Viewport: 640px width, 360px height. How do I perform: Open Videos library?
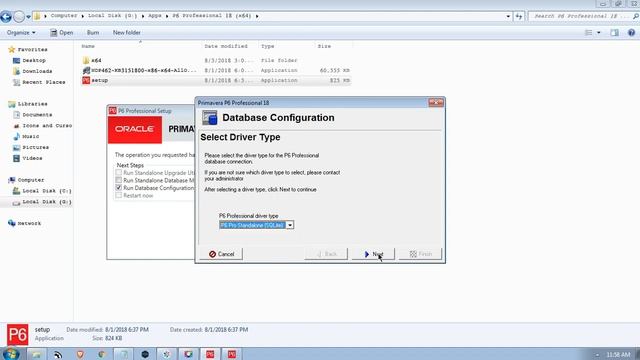coord(32,158)
